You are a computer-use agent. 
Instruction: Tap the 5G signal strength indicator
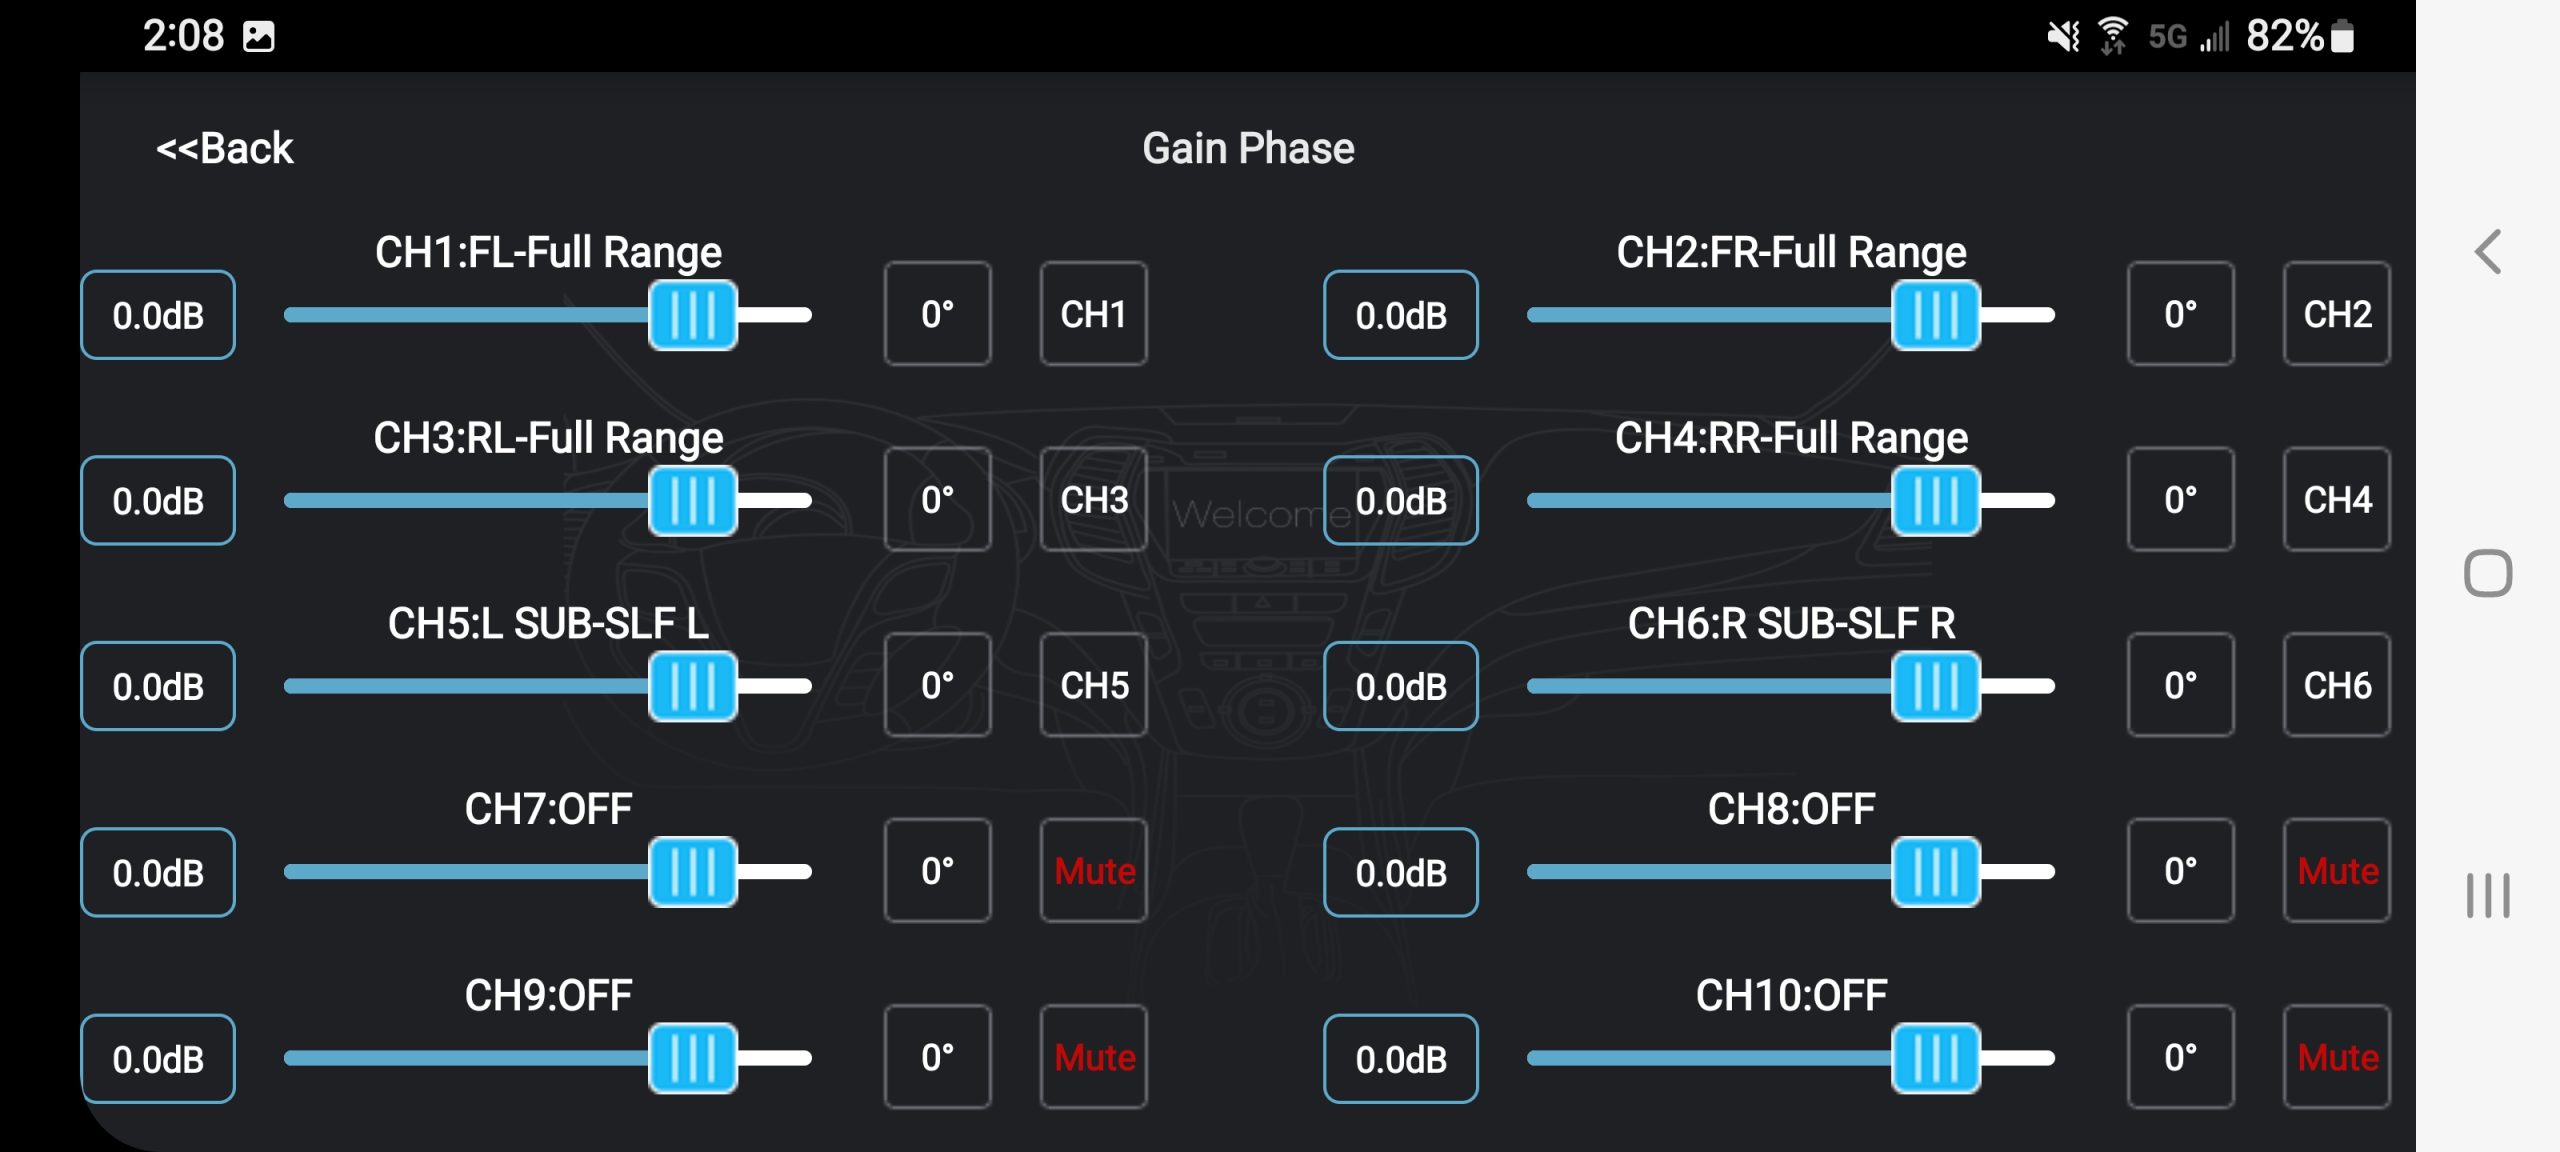coord(2189,37)
